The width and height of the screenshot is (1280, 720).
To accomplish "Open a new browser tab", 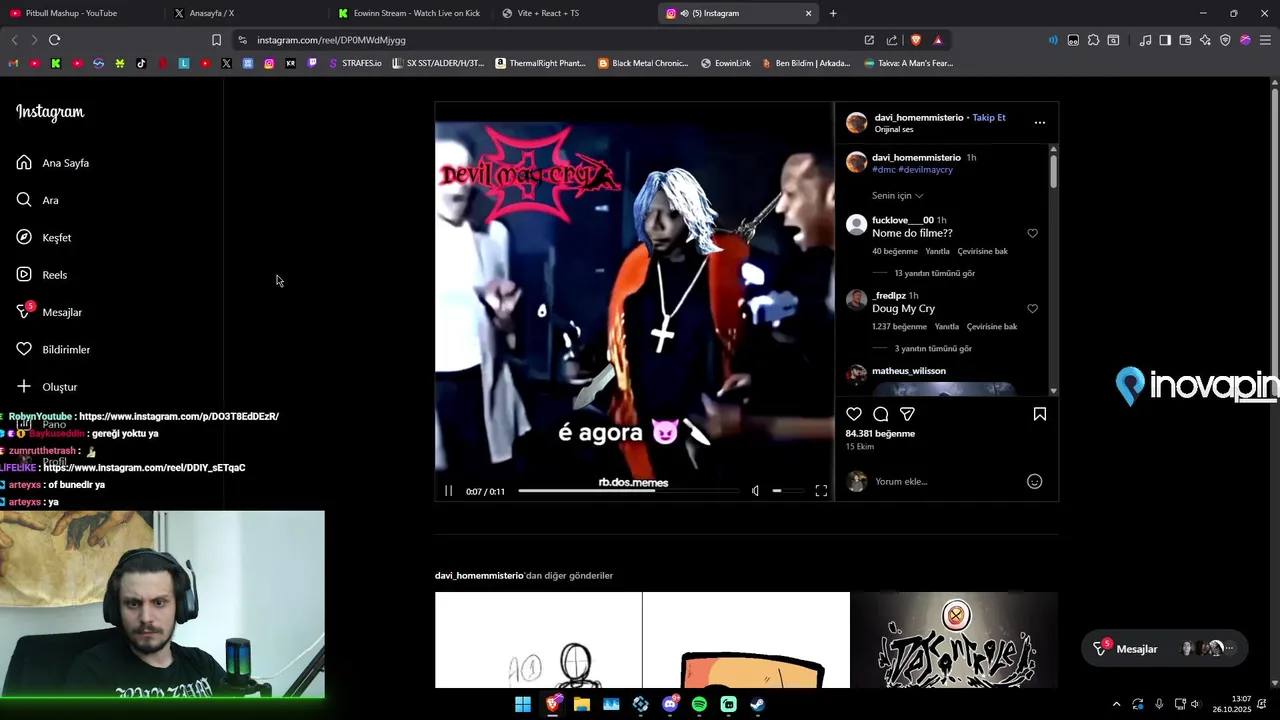I will (x=833, y=13).
